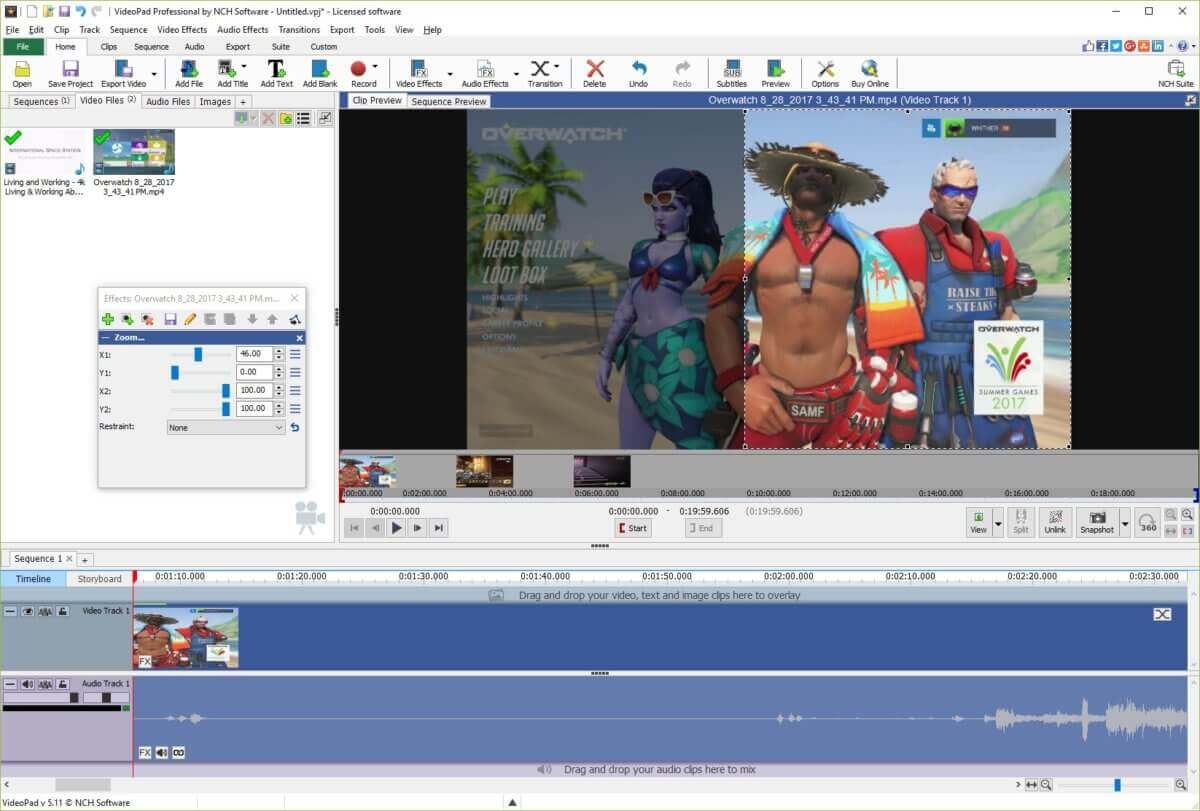Open the Video Effects tool

point(419,73)
